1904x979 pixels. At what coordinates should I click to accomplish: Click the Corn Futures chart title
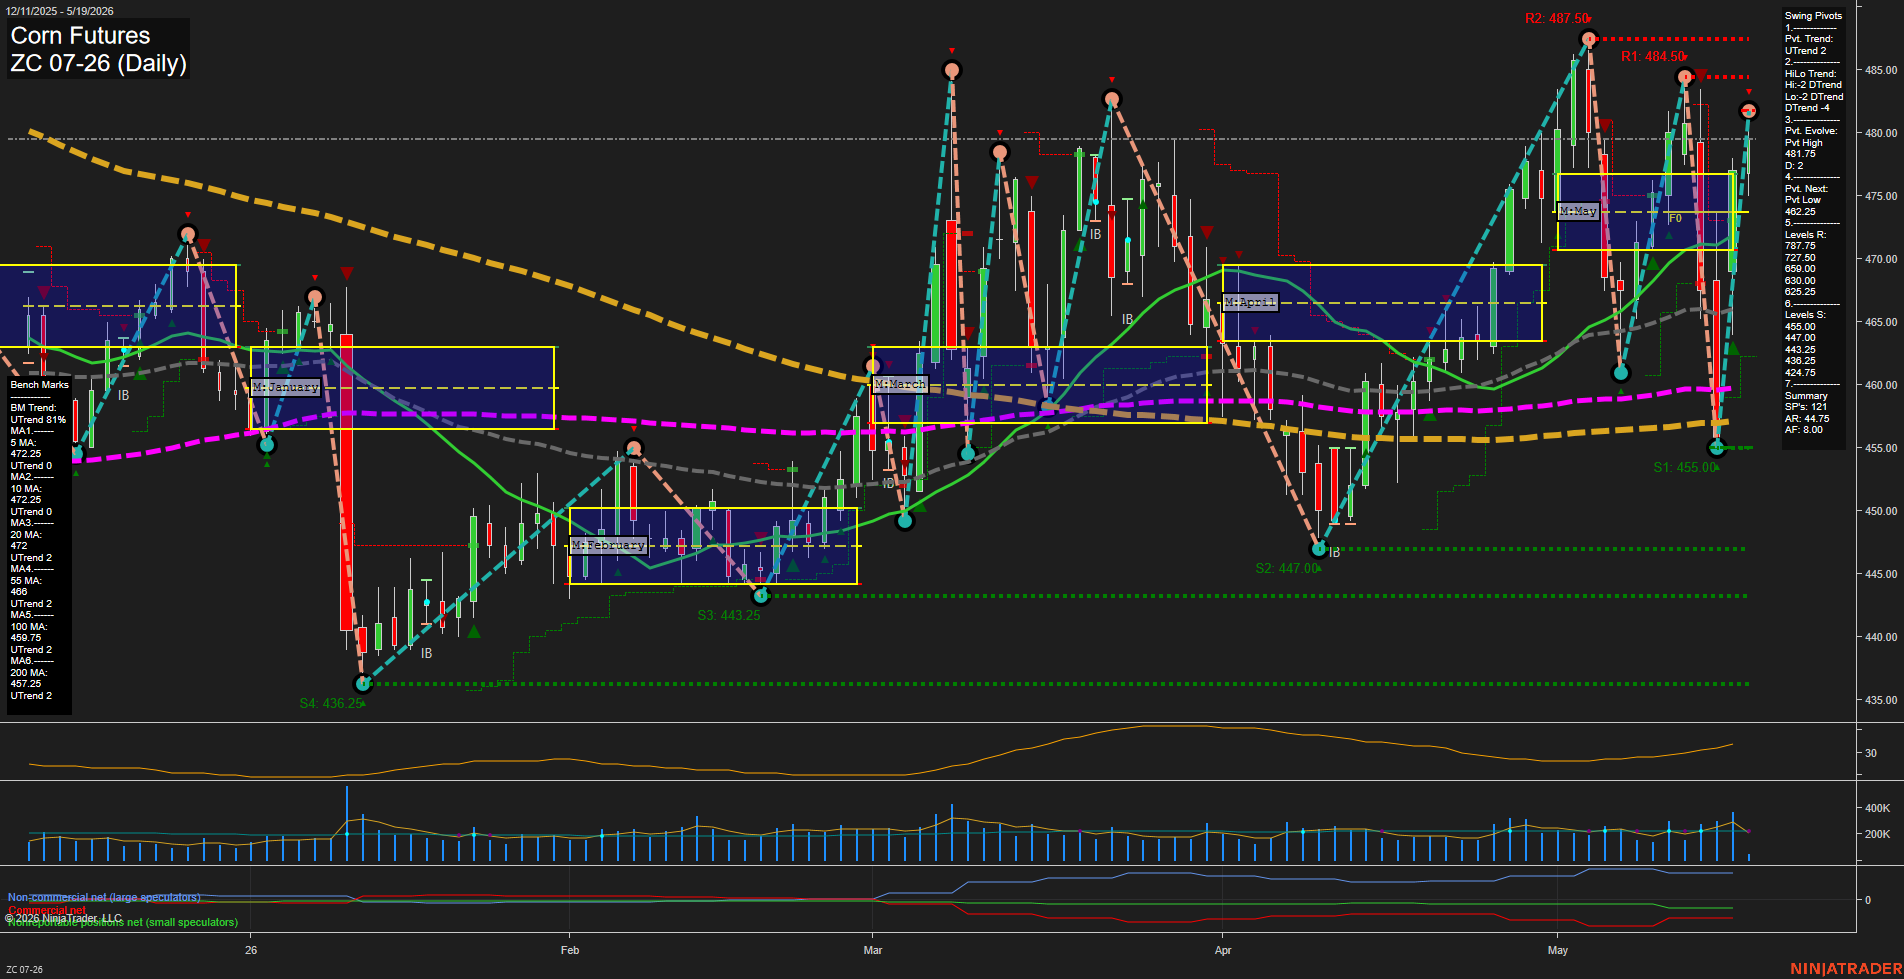[x=80, y=36]
